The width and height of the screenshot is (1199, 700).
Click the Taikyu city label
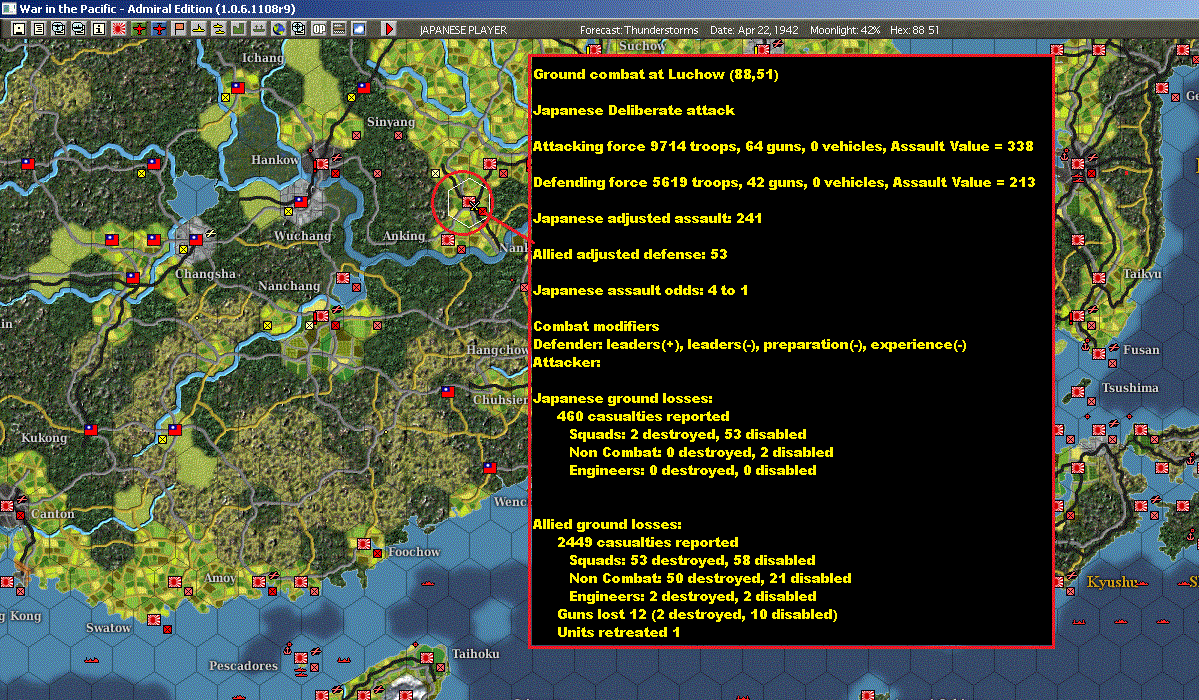tap(1142, 274)
